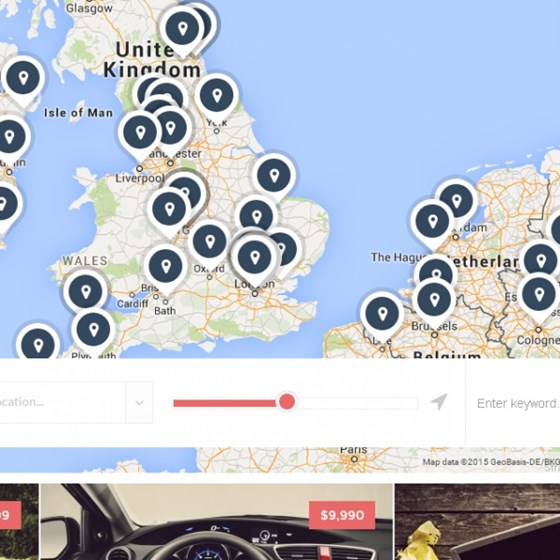Click the $9,990 price tag
This screenshot has height=560, width=560.
[342, 515]
